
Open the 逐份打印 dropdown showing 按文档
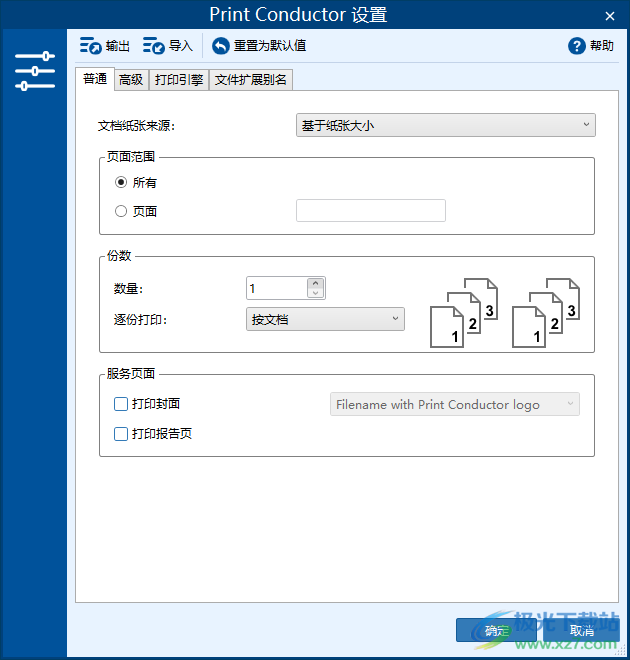tap(325, 319)
